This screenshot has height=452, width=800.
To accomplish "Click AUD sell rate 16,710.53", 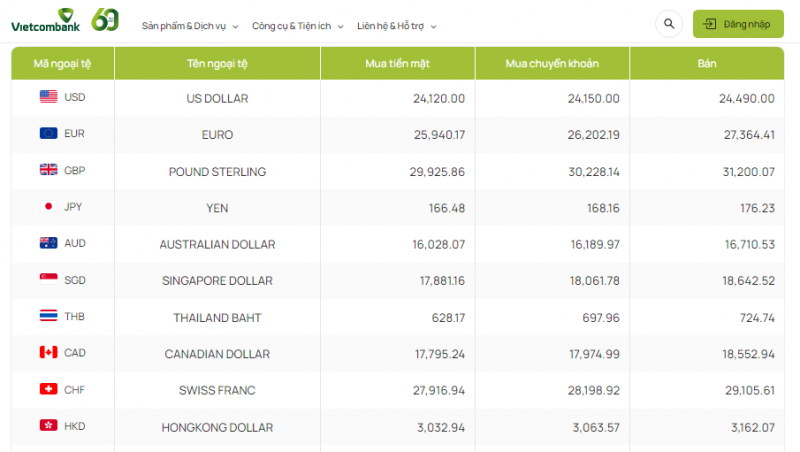I will coord(750,244).
